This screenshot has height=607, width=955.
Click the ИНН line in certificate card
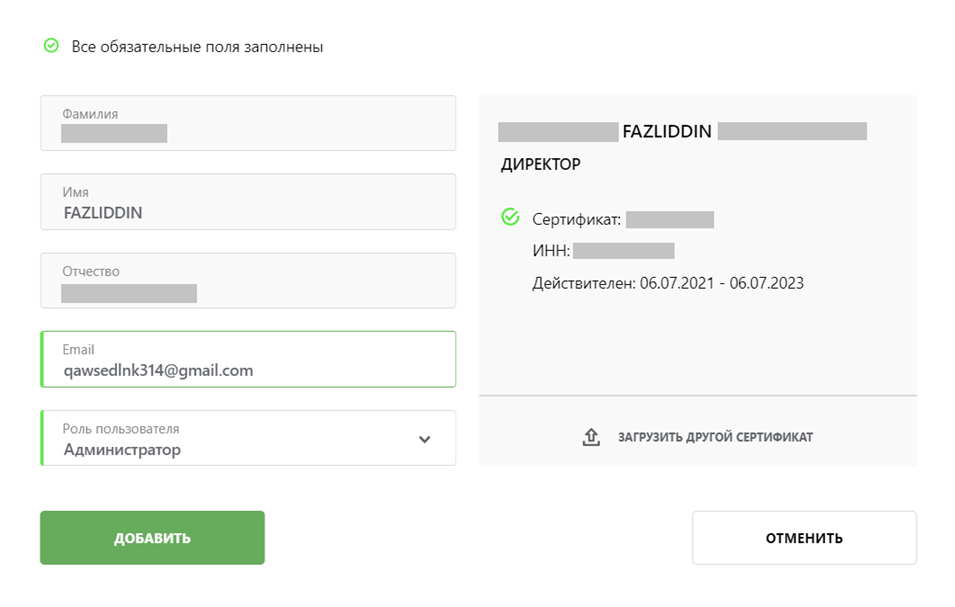[x=603, y=251]
